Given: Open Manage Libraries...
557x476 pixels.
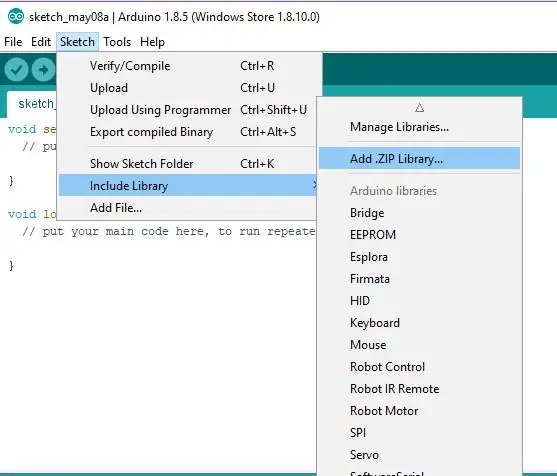Looking at the screenshot, I should [420, 127].
